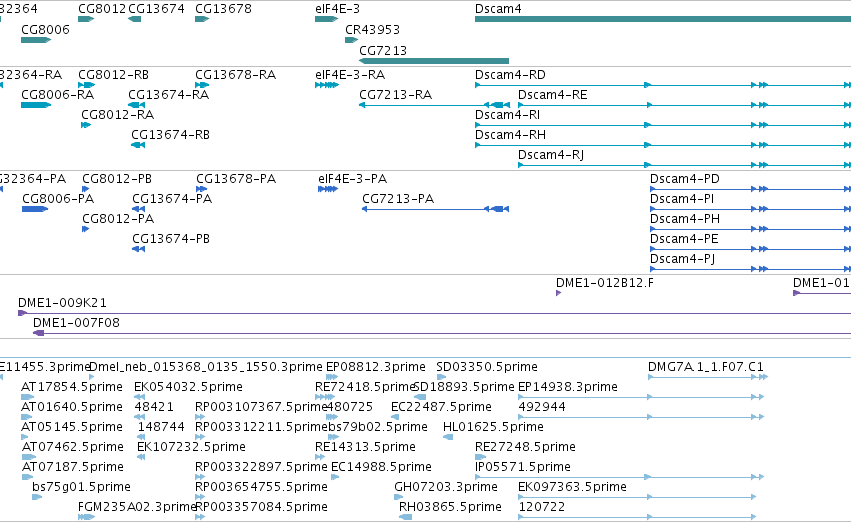Click the CG7213 gene span bar
The image size is (851, 522).
click(x=434, y=61)
